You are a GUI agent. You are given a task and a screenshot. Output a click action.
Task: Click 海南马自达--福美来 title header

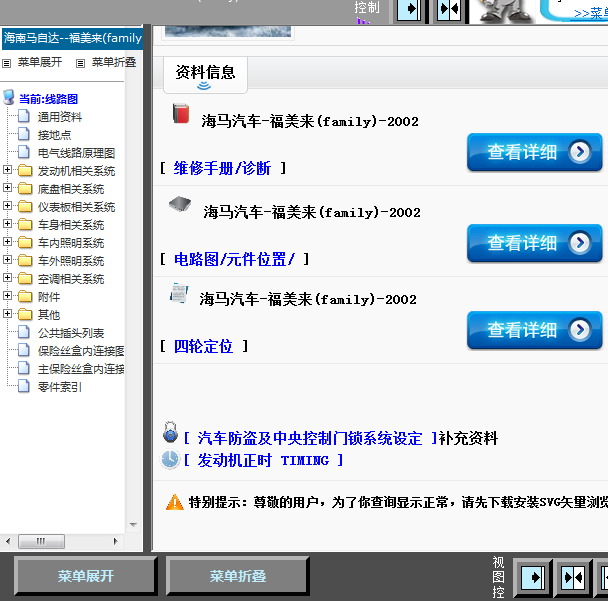72,38
